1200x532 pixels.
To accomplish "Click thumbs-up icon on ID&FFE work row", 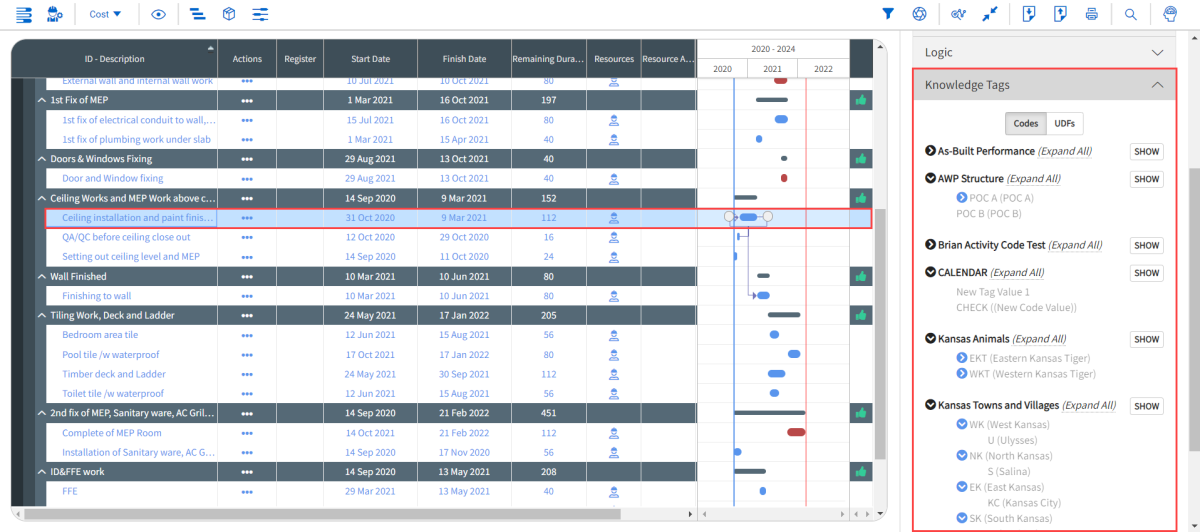I will [860, 472].
